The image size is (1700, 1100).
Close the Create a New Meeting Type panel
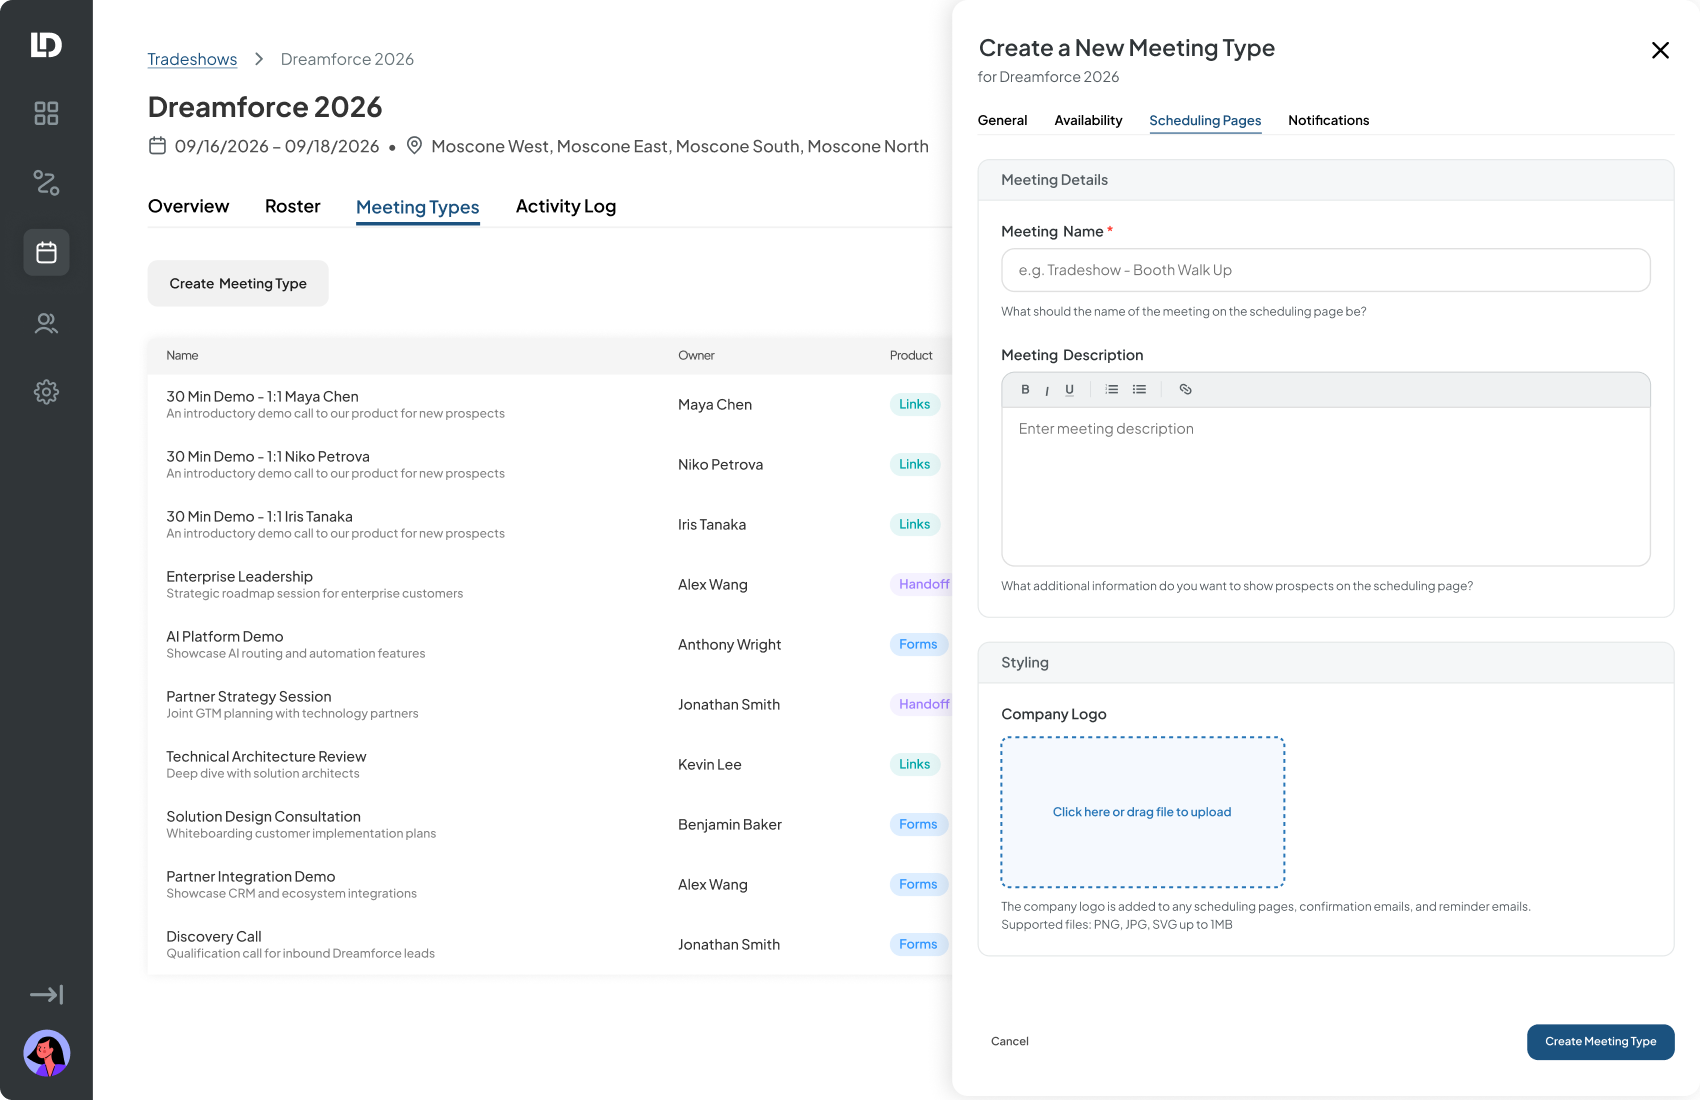pyautogui.click(x=1660, y=50)
